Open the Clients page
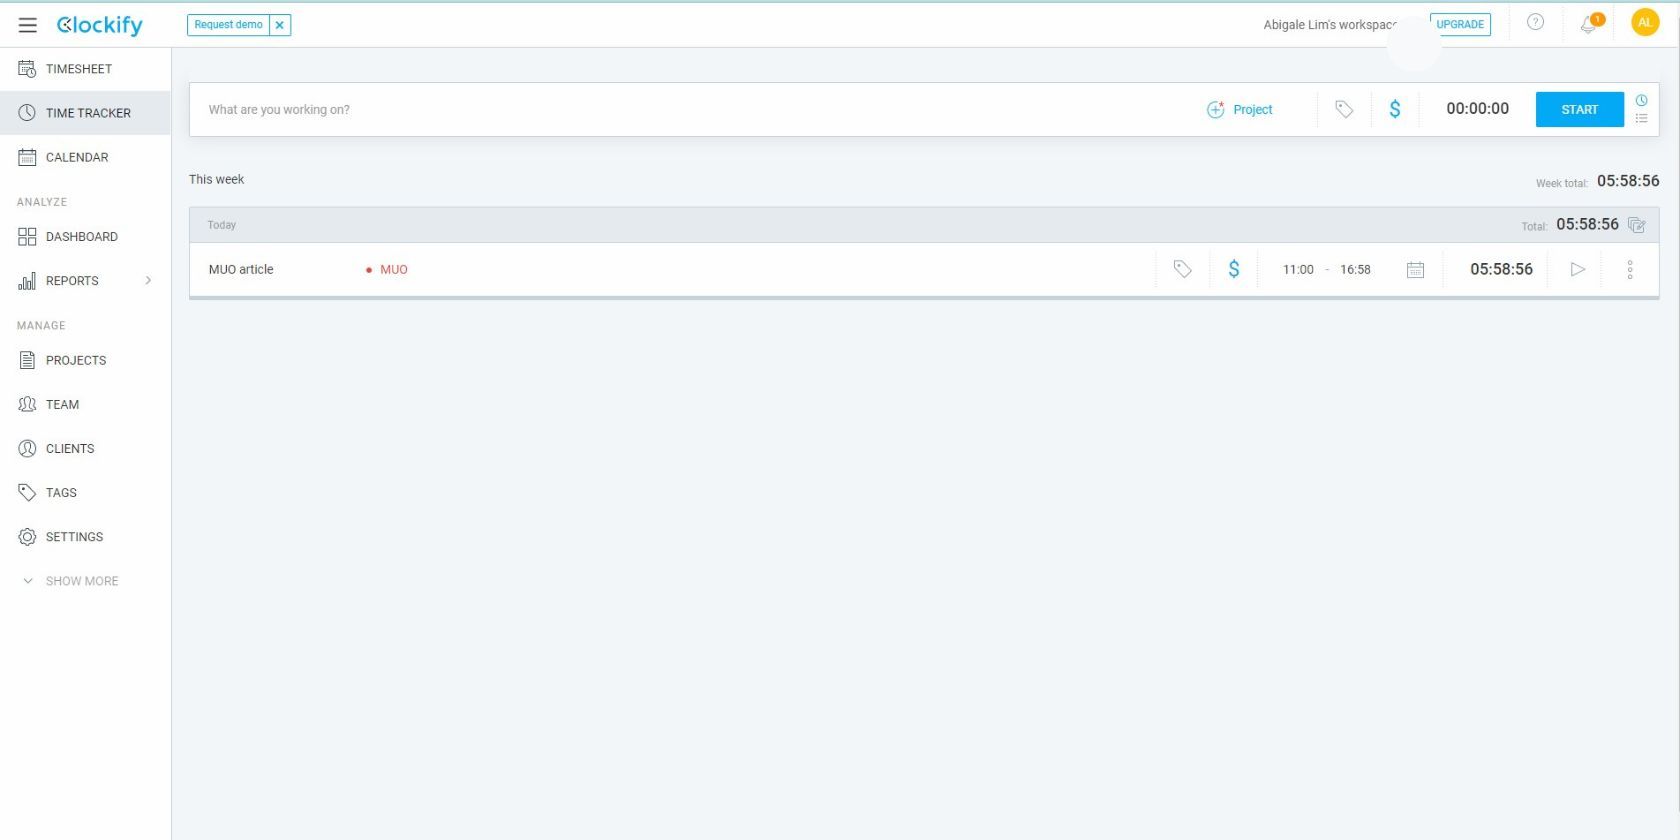 coord(85,448)
